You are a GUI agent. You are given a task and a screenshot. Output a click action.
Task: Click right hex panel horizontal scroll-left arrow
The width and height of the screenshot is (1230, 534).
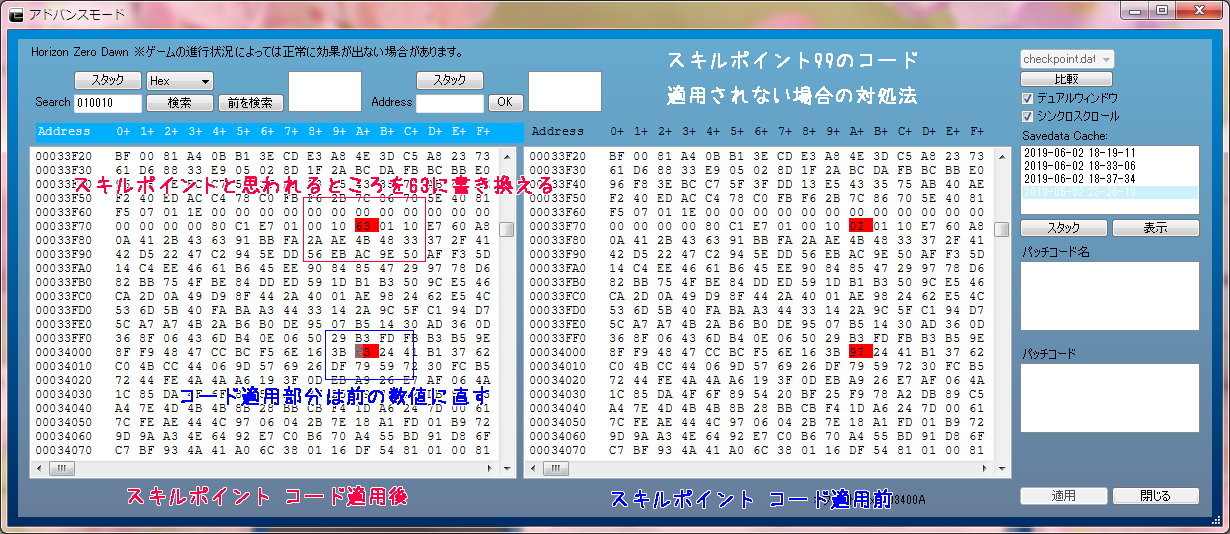coord(533,468)
